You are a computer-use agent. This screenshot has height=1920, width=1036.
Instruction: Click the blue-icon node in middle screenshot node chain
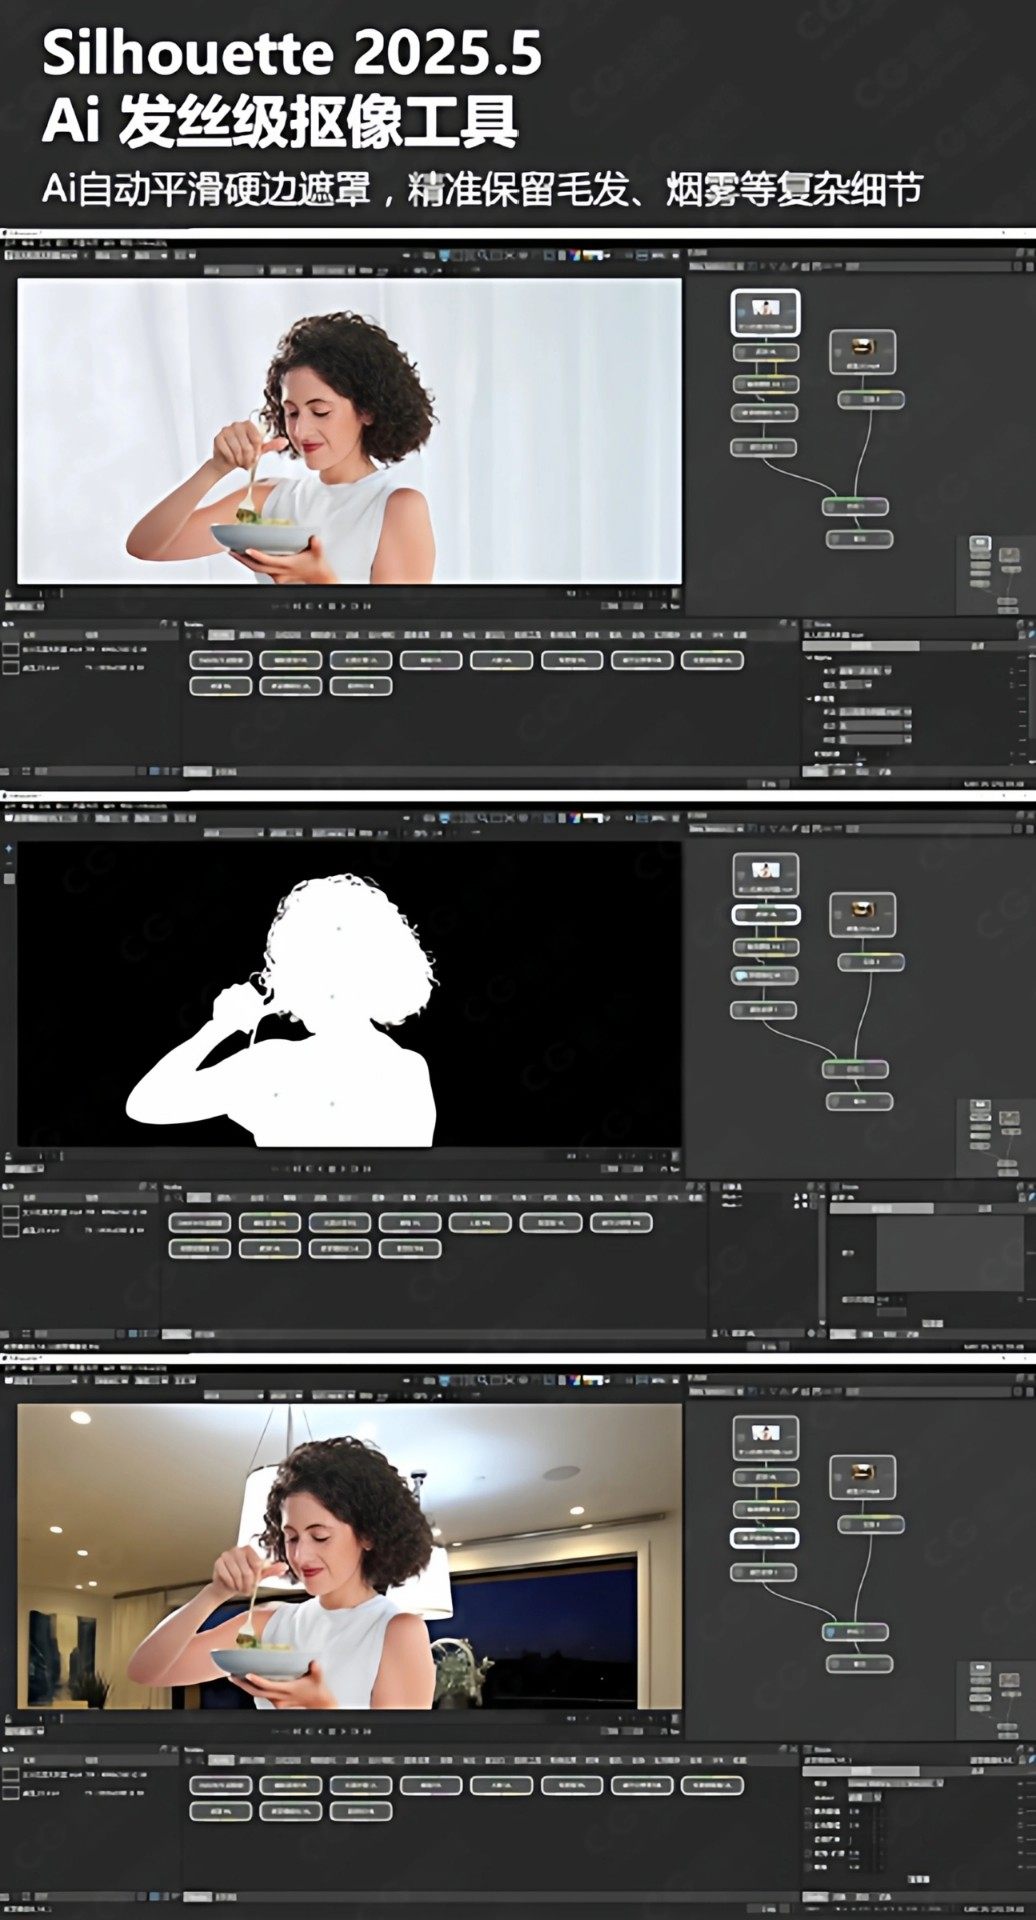pyautogui.click(x=766, y=975)
